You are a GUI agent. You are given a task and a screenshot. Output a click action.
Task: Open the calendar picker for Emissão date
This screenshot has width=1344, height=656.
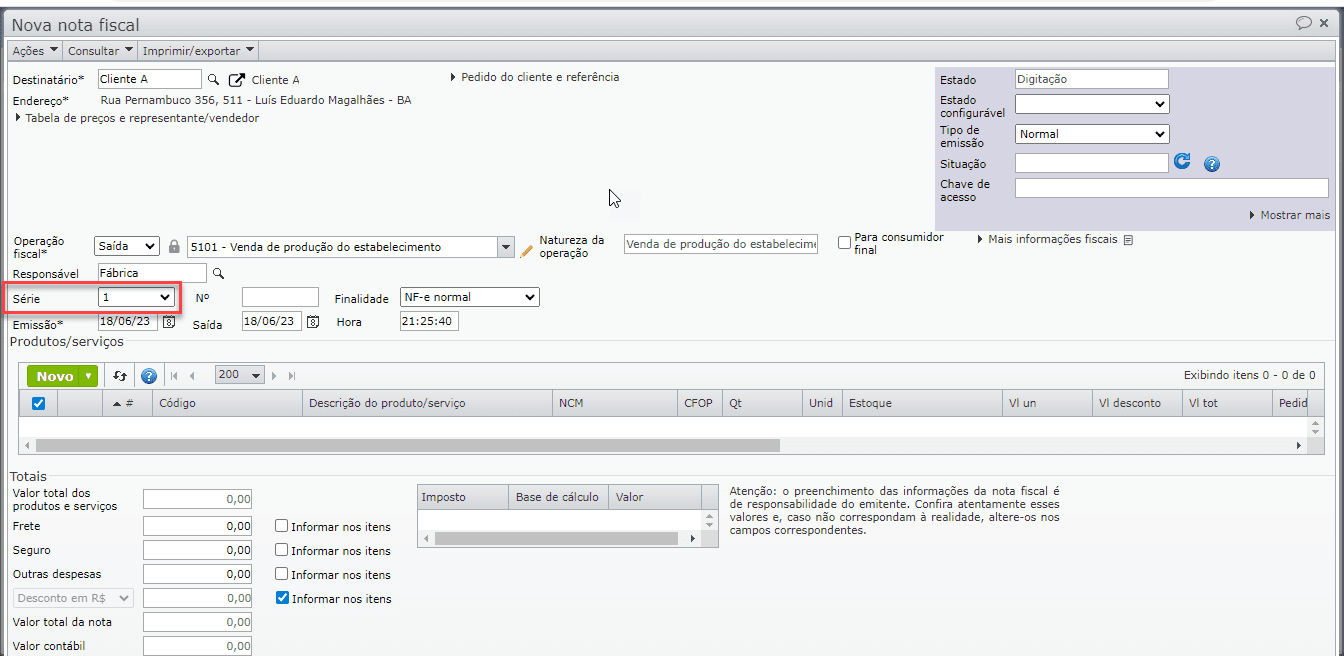169,321
